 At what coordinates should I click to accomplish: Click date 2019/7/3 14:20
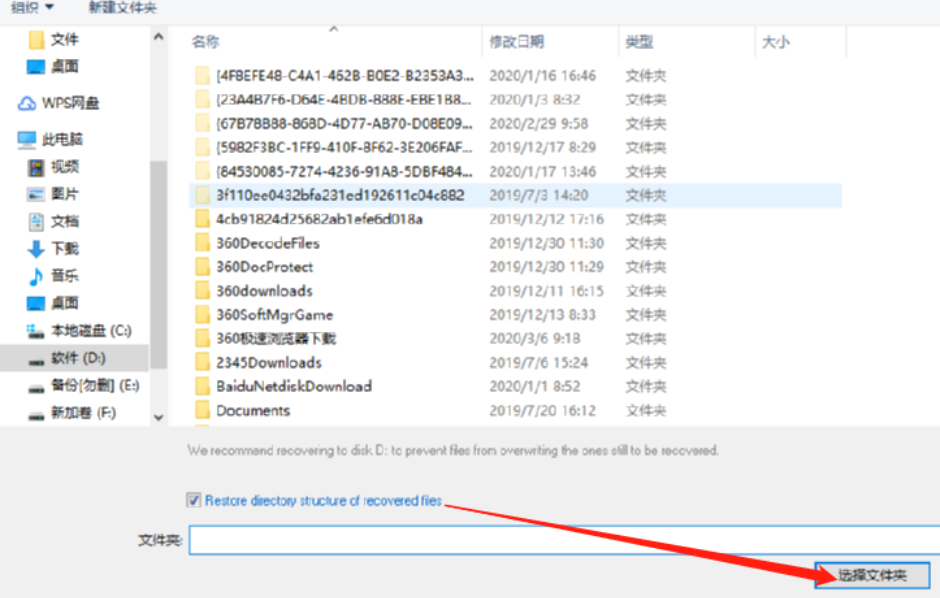coord(538,195)
